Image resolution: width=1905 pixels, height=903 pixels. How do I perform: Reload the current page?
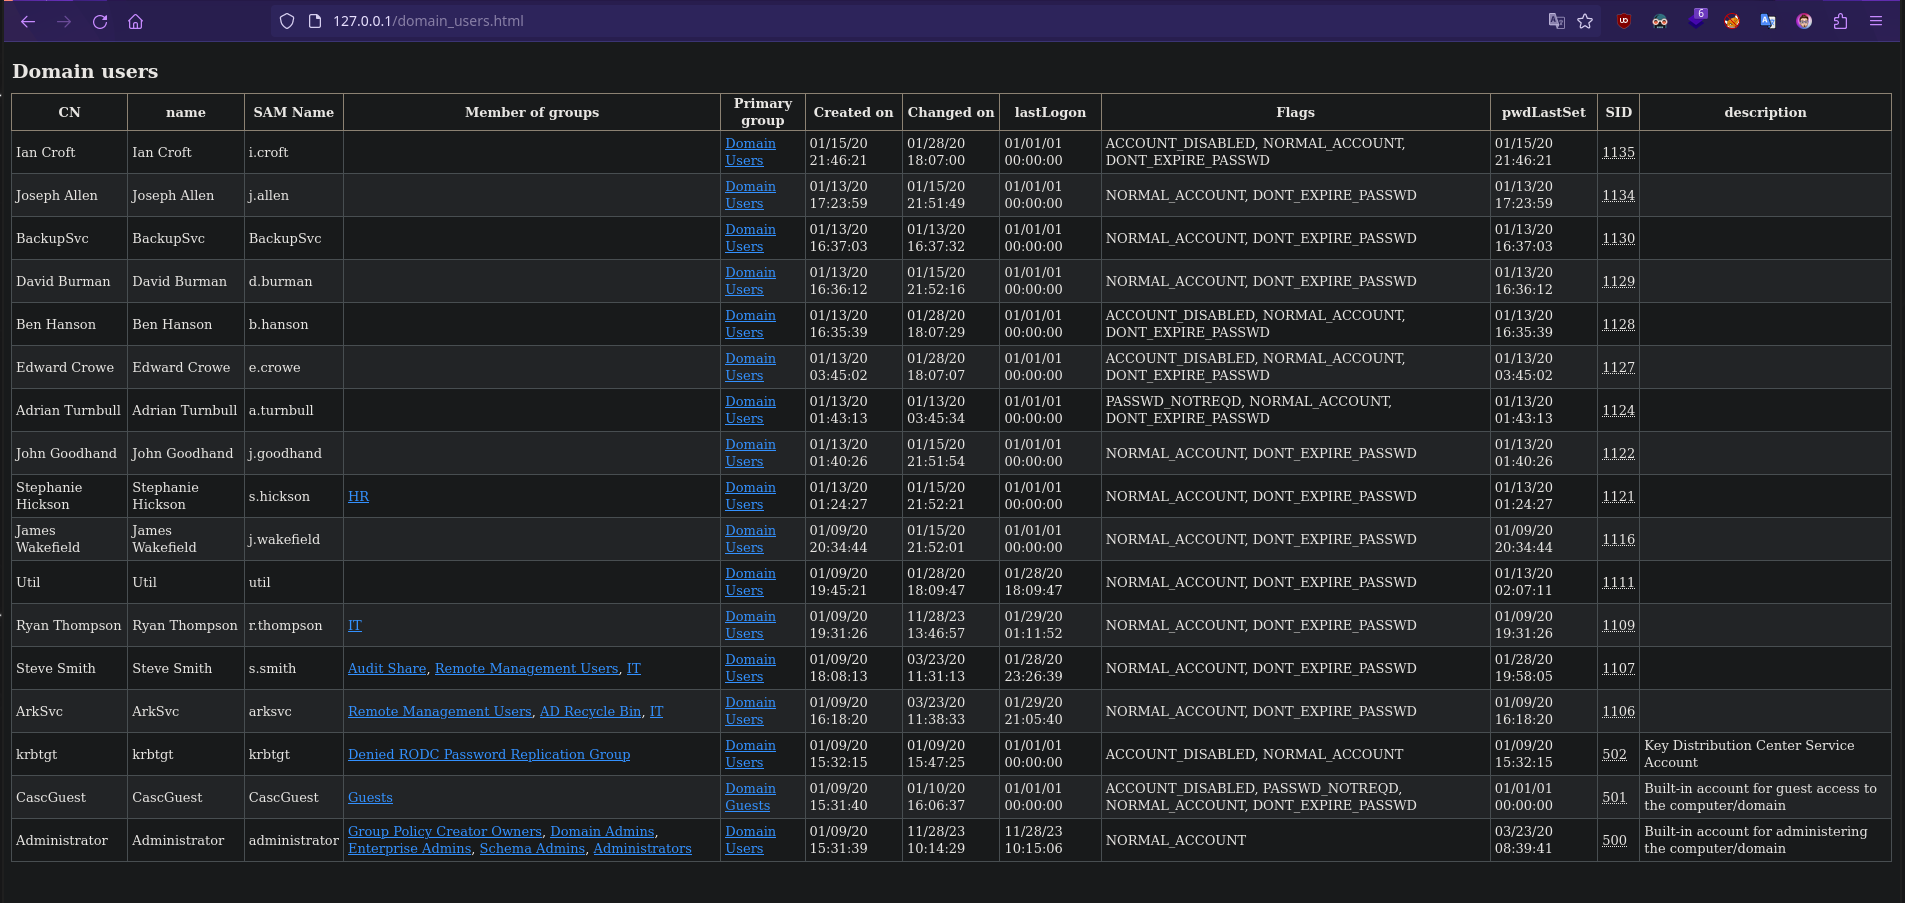tap(100, 21)
